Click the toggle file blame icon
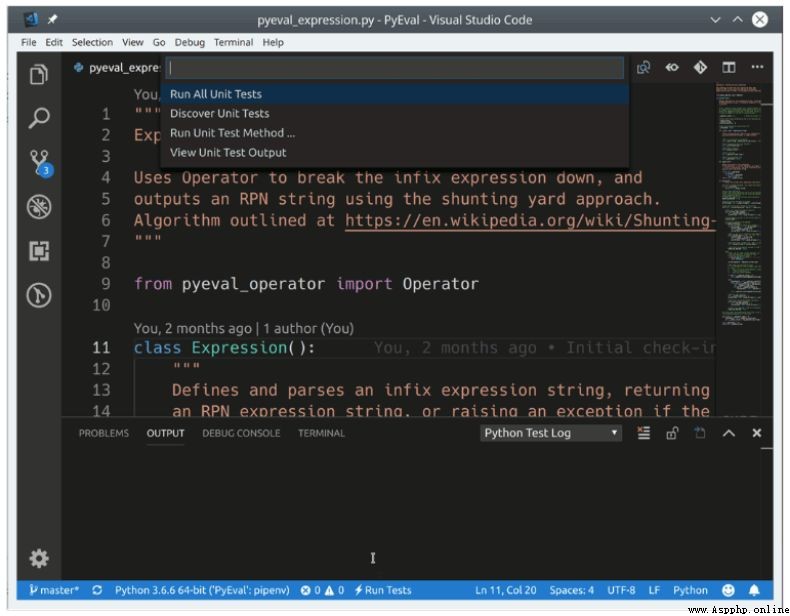Image resolution: width=790 pixels, height=616 pixels. tap(672, 67)
